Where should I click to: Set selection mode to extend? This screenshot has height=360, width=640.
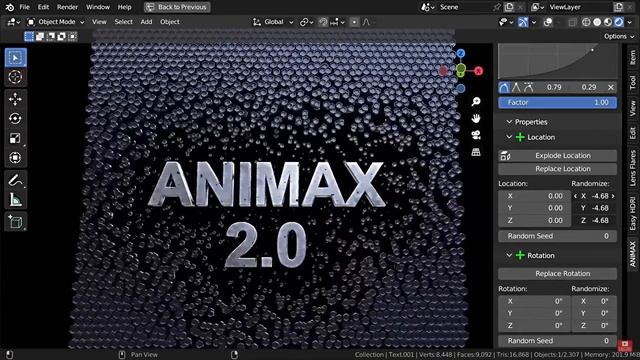tap(40, 37)
